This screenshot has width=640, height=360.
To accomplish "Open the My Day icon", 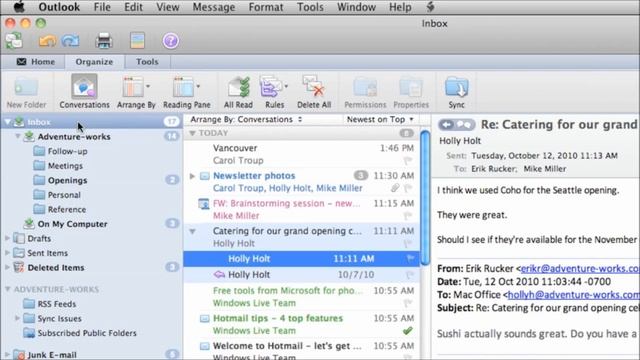I will pos(138,41).
